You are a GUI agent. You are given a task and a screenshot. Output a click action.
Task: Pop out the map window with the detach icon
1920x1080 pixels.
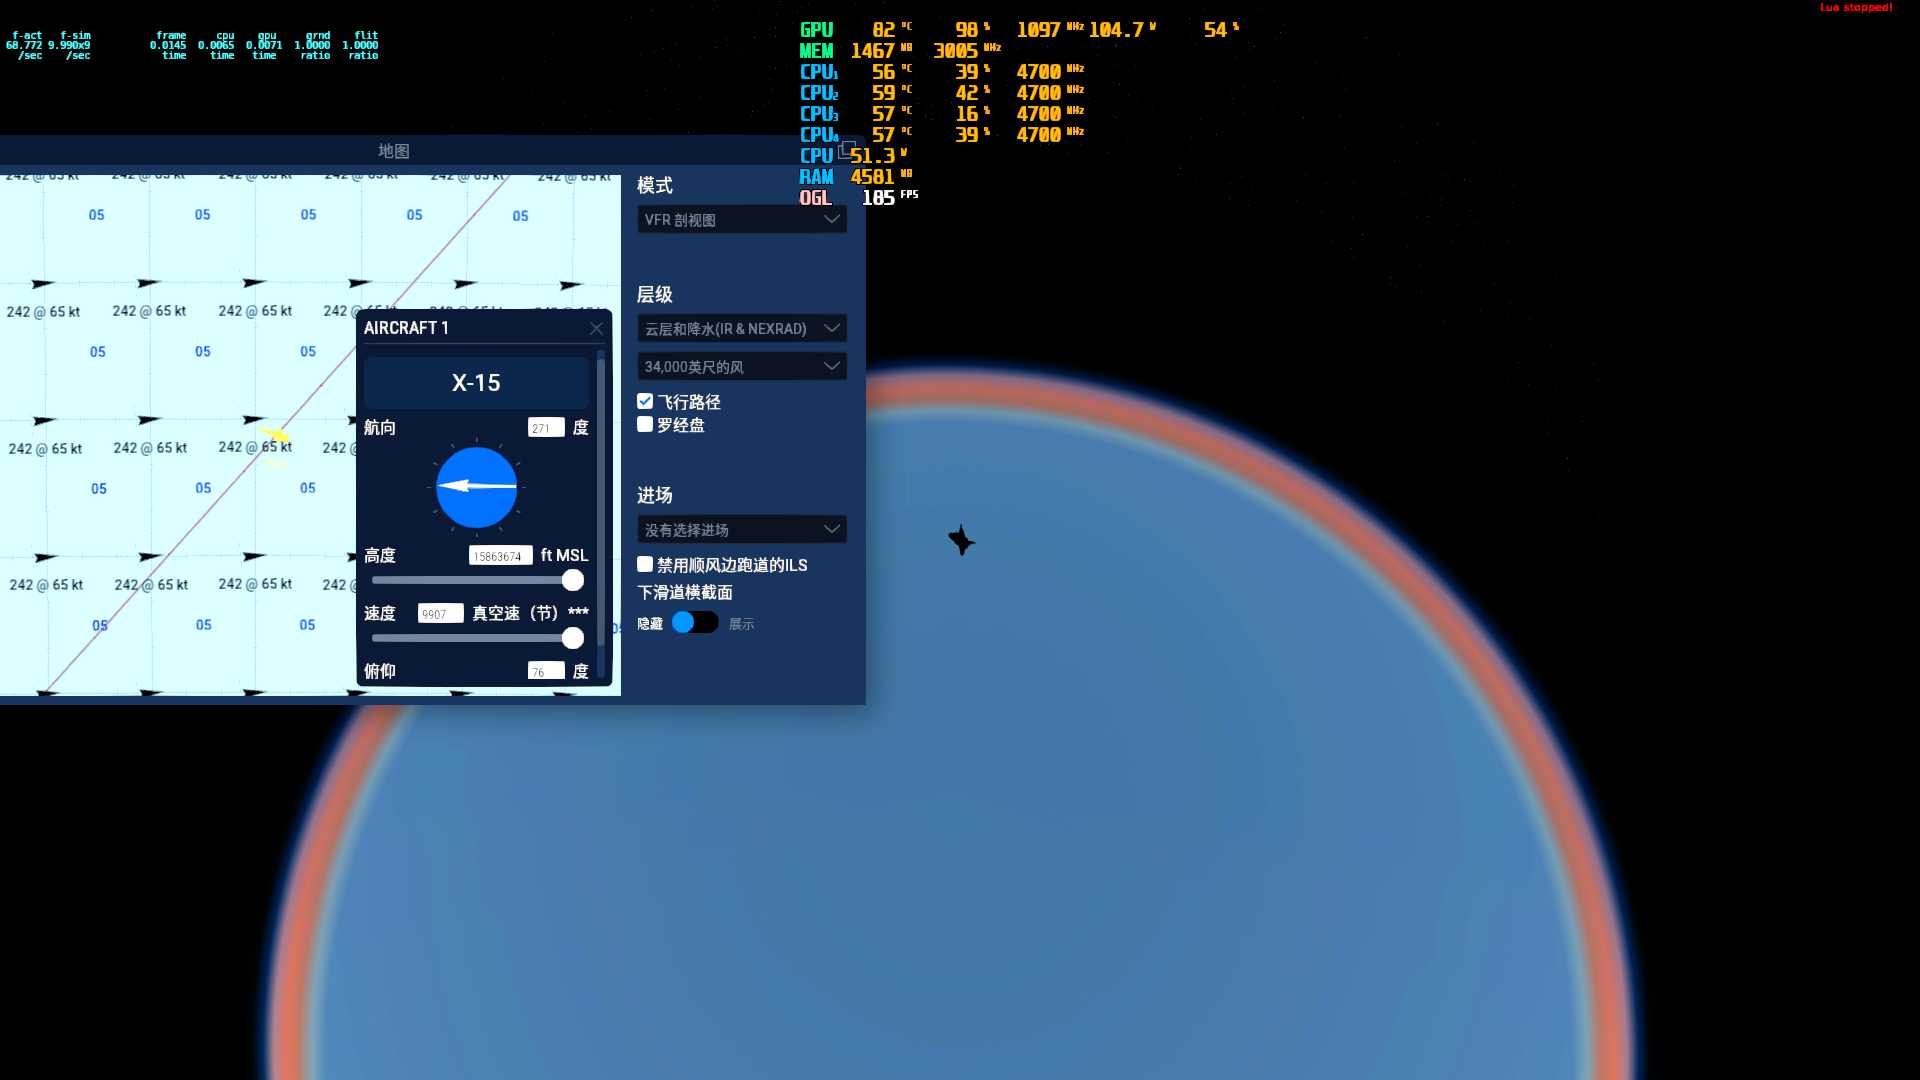pos(846,150)
